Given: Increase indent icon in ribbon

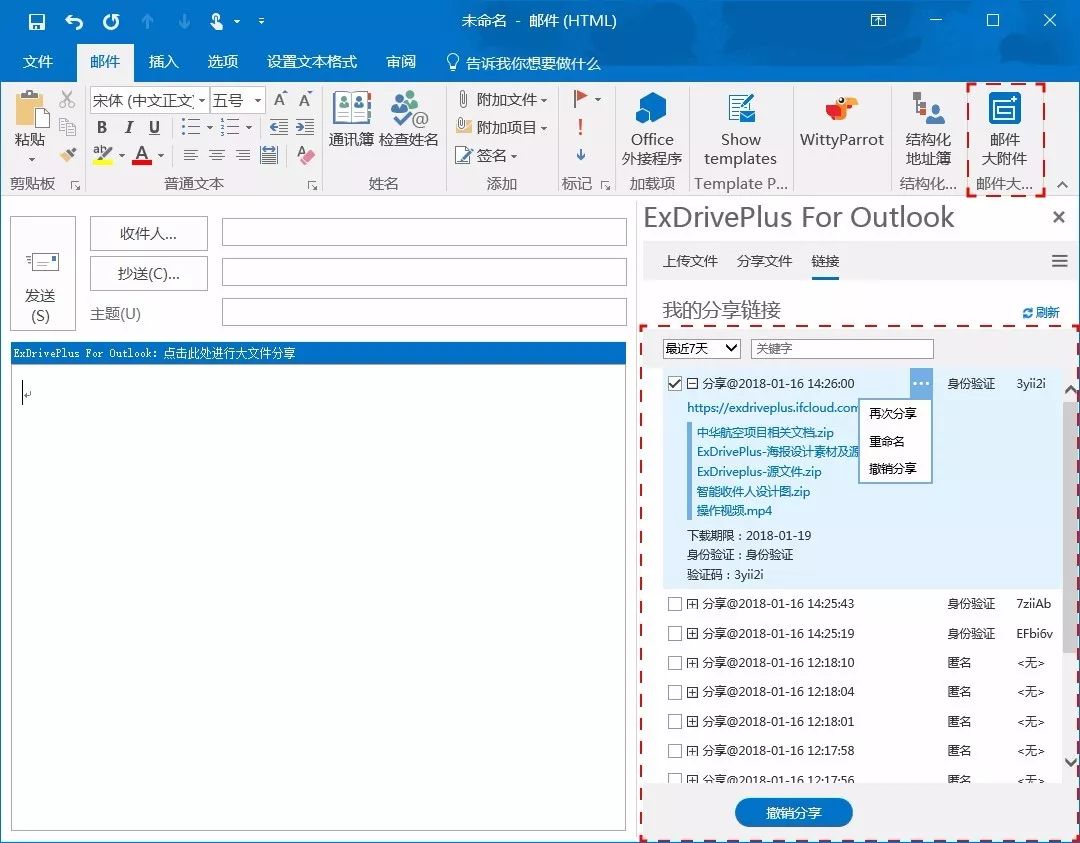Looking at the screenshot, I should (304, 127).
